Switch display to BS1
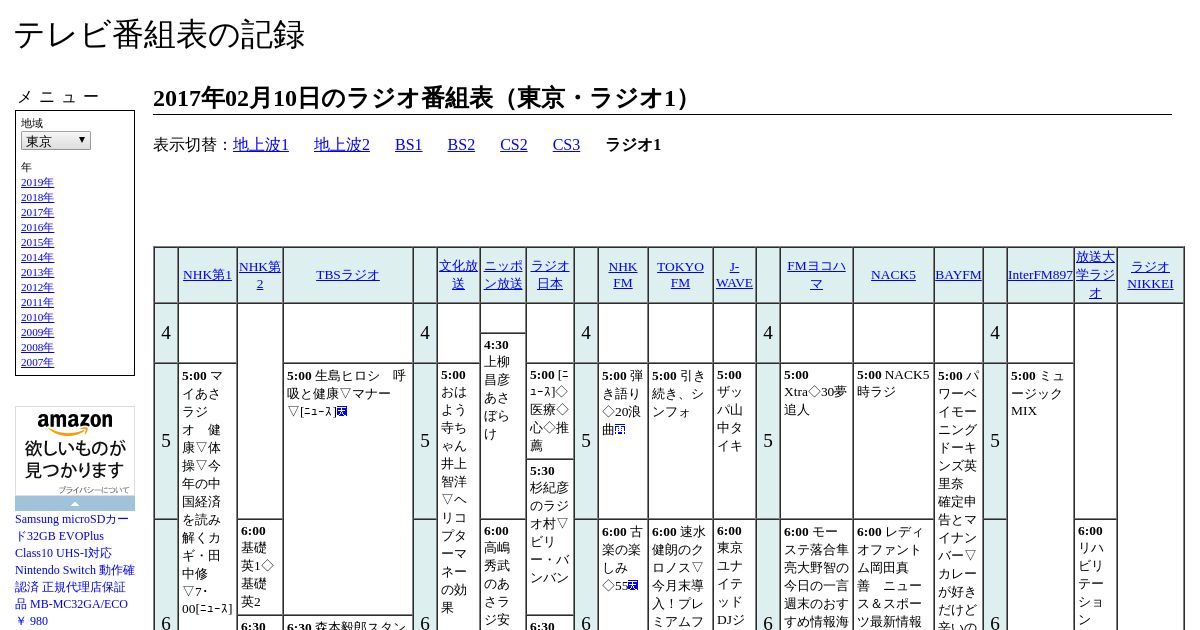1200x630 pixels. pos(409,145)
